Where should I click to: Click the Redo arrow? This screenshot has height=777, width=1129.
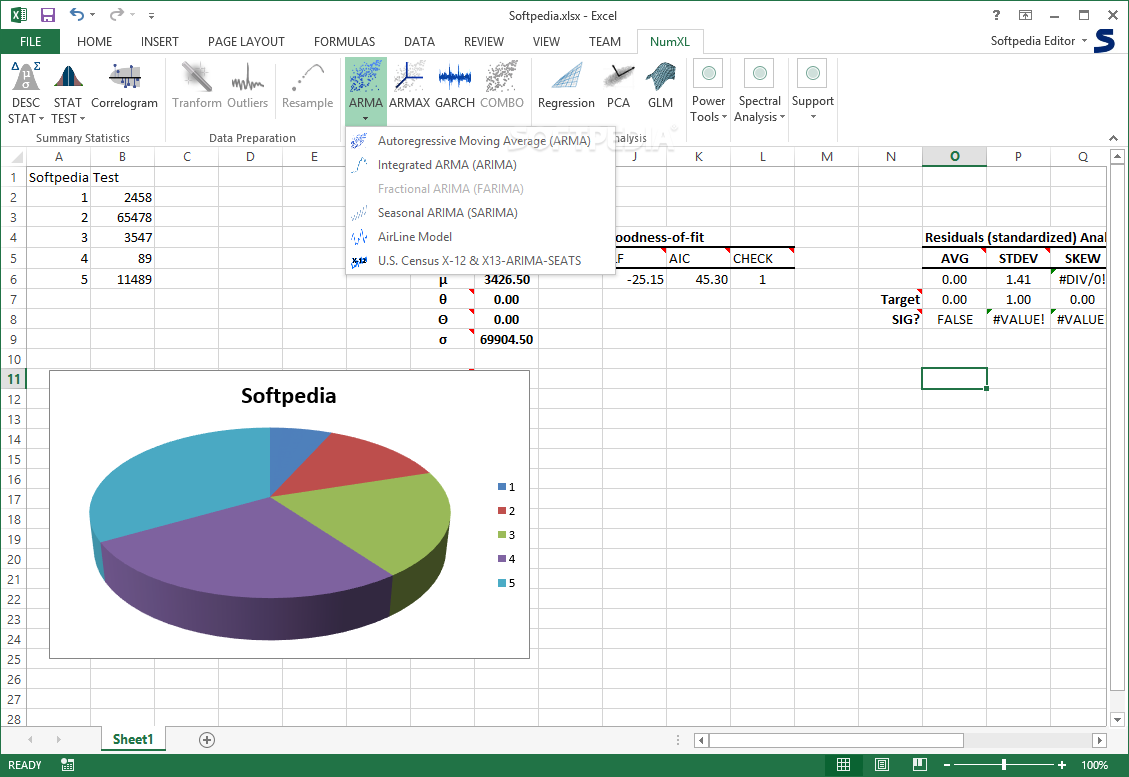(x=117, y=14)
